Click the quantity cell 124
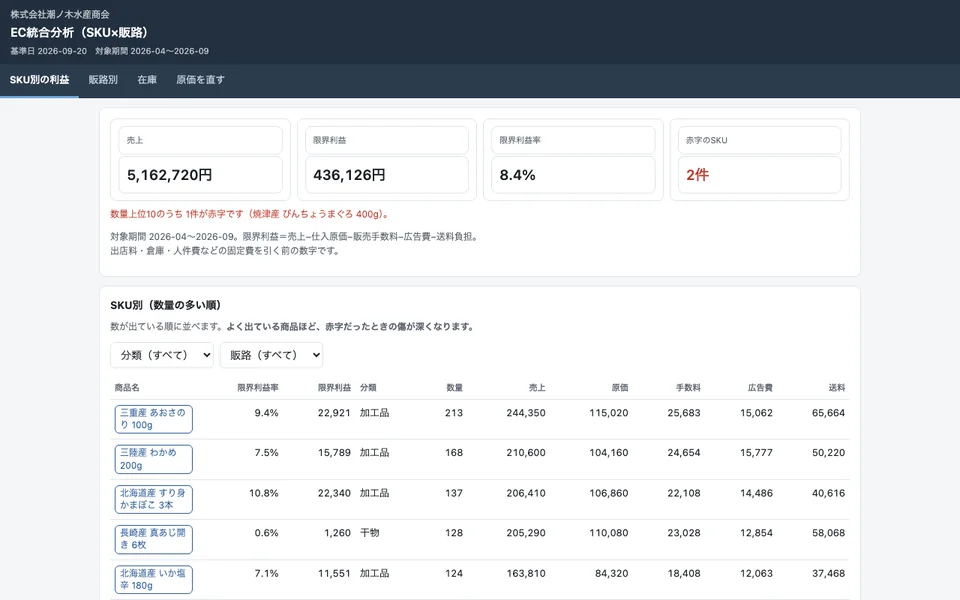 coord(454,573)
